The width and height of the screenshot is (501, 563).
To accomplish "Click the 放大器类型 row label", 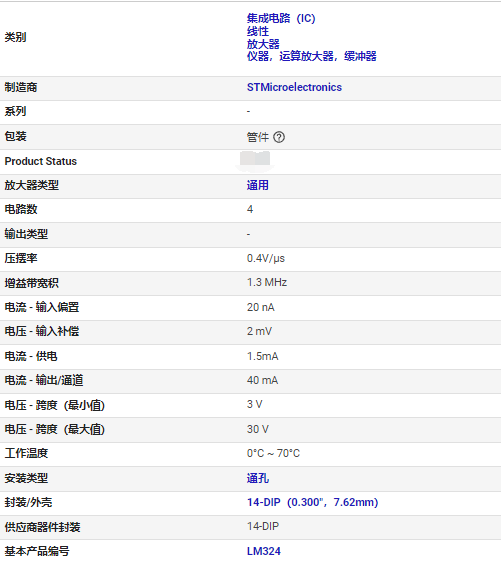I will click(x=32, y=185).
